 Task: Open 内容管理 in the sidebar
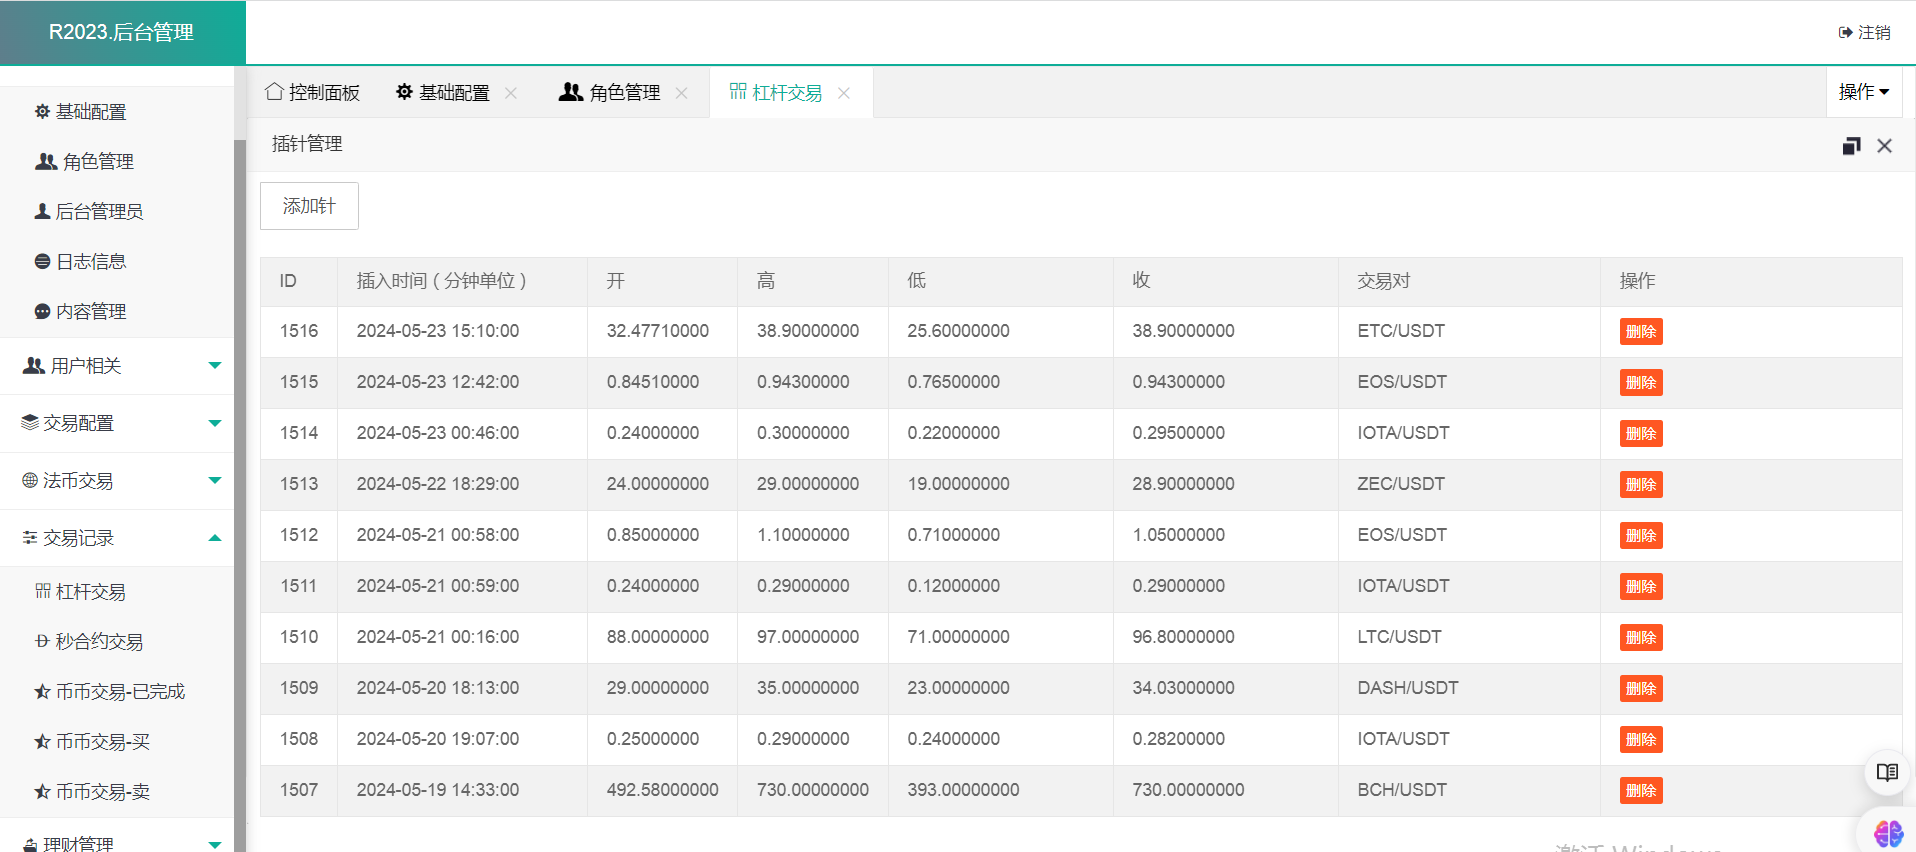pyautogui.click(x=90, y=312)
